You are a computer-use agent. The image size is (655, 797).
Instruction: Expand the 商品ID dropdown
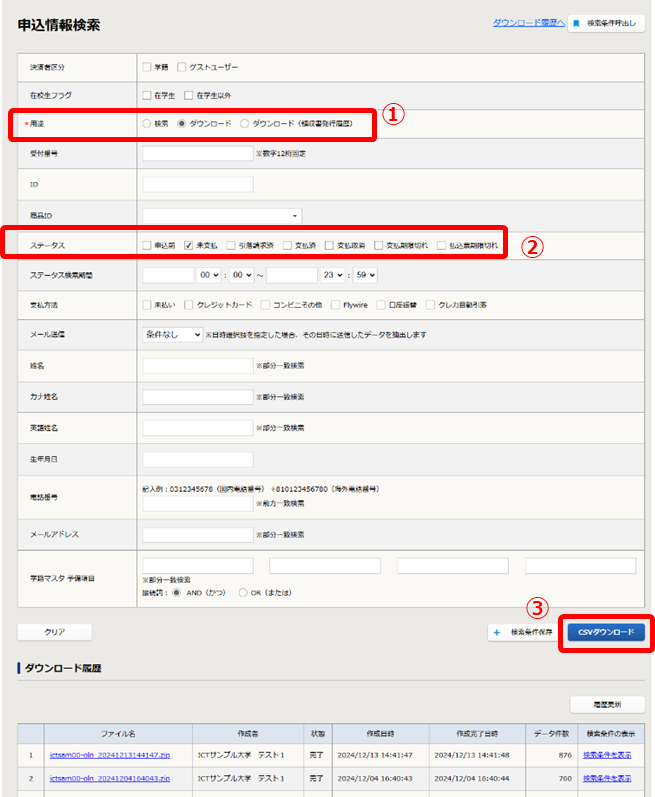[222, 215]
